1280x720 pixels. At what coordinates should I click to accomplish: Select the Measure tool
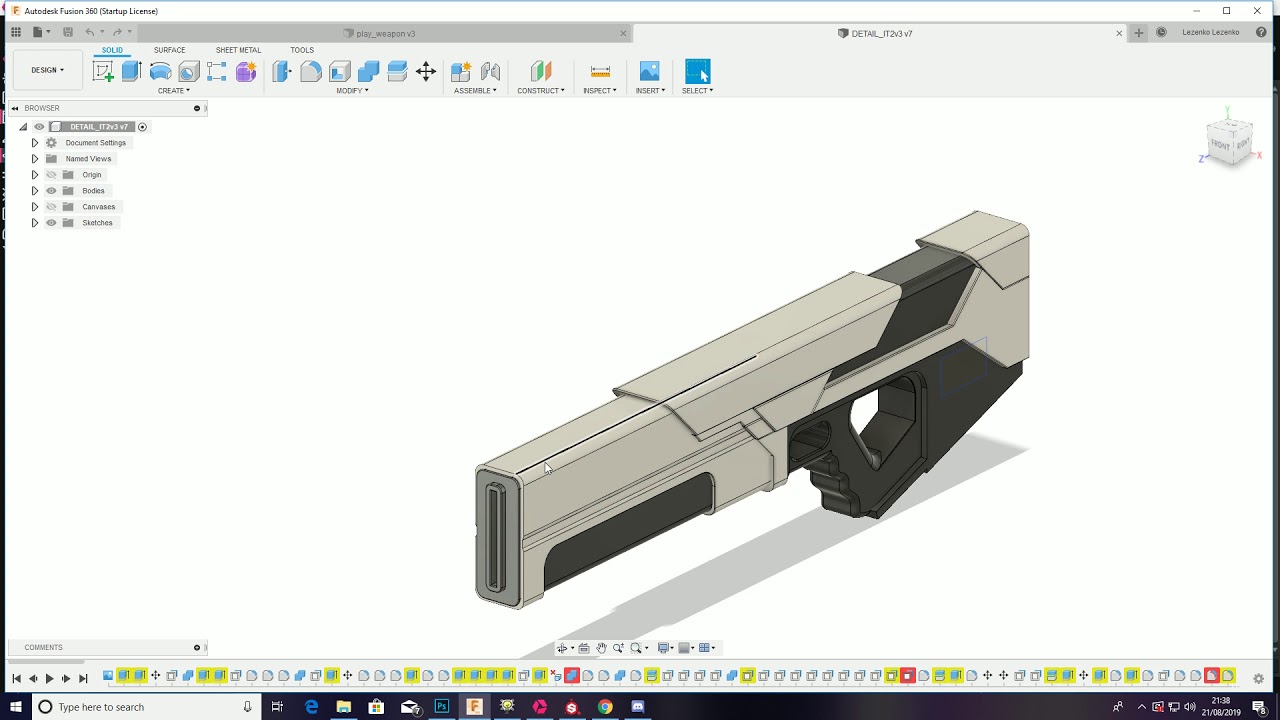[600, 71]
